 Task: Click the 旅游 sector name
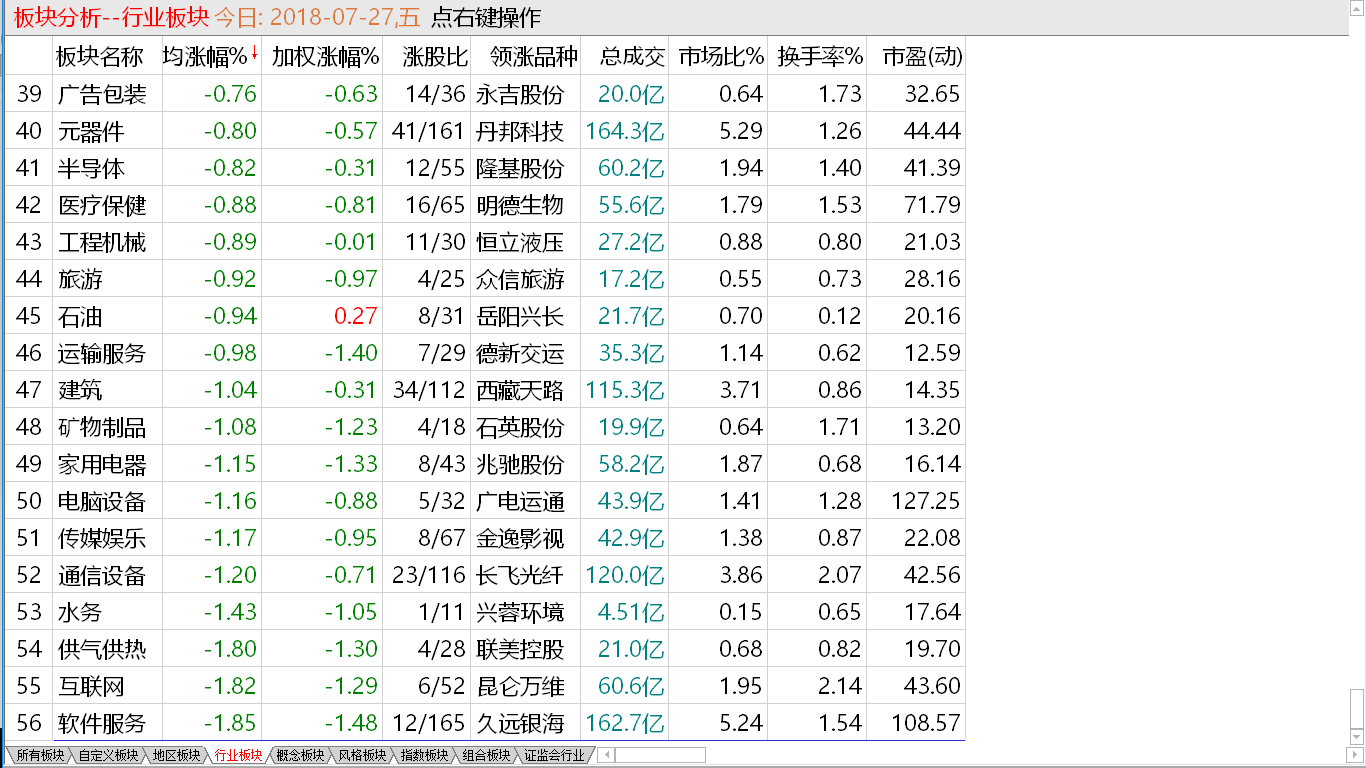[x=80, y=279]
